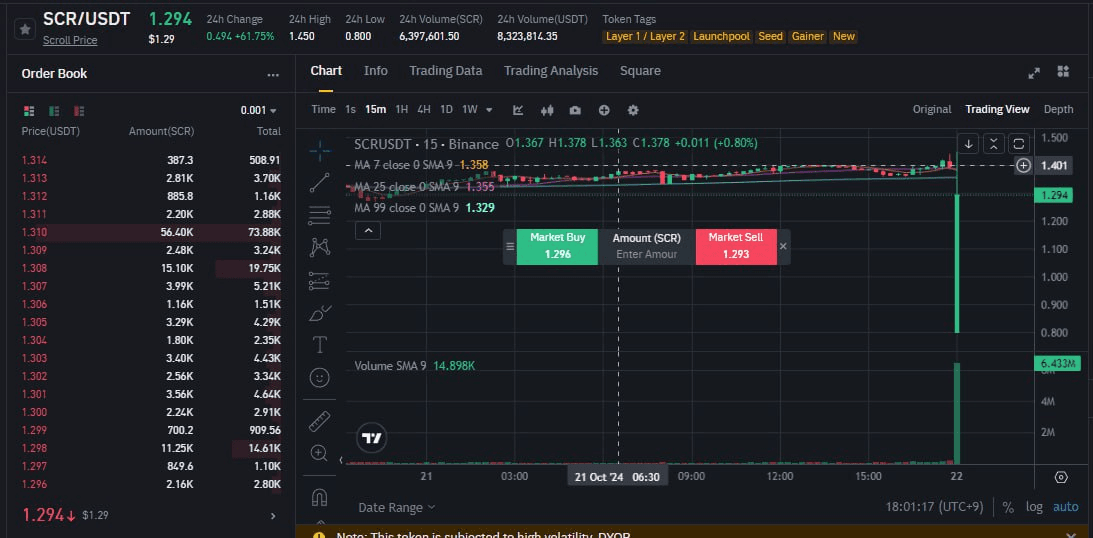This screenshot has height=538, width=1093.
Task: Select the 1s interval
Action: coord(351,109)
